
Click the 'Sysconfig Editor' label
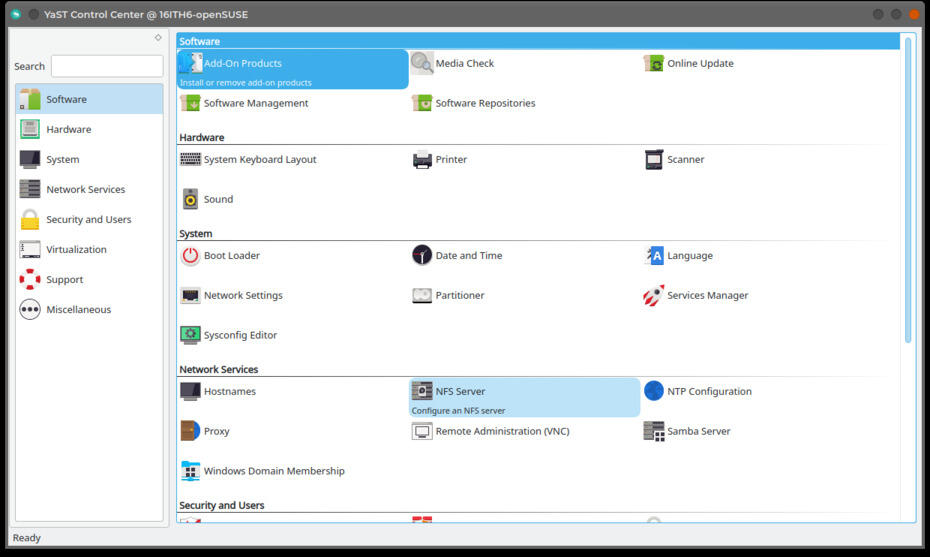[x=240, y=335]
